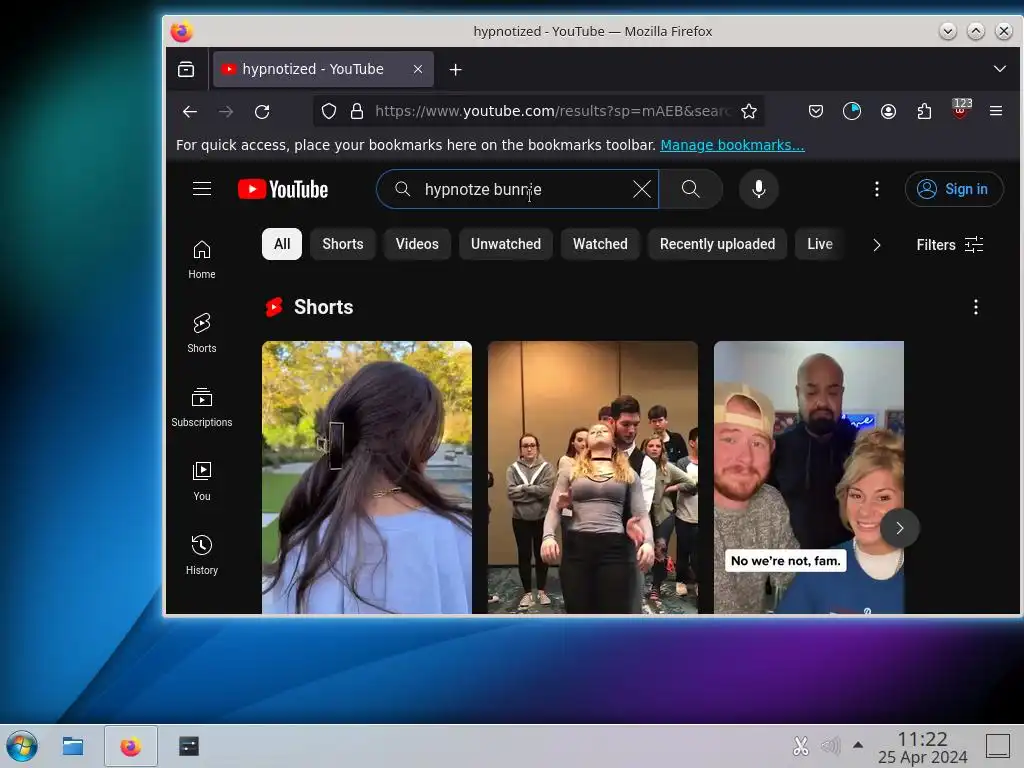Screen dimensions: 1024x768
Task: Select the Videos filter chip
Action: [x=417, y=244]
